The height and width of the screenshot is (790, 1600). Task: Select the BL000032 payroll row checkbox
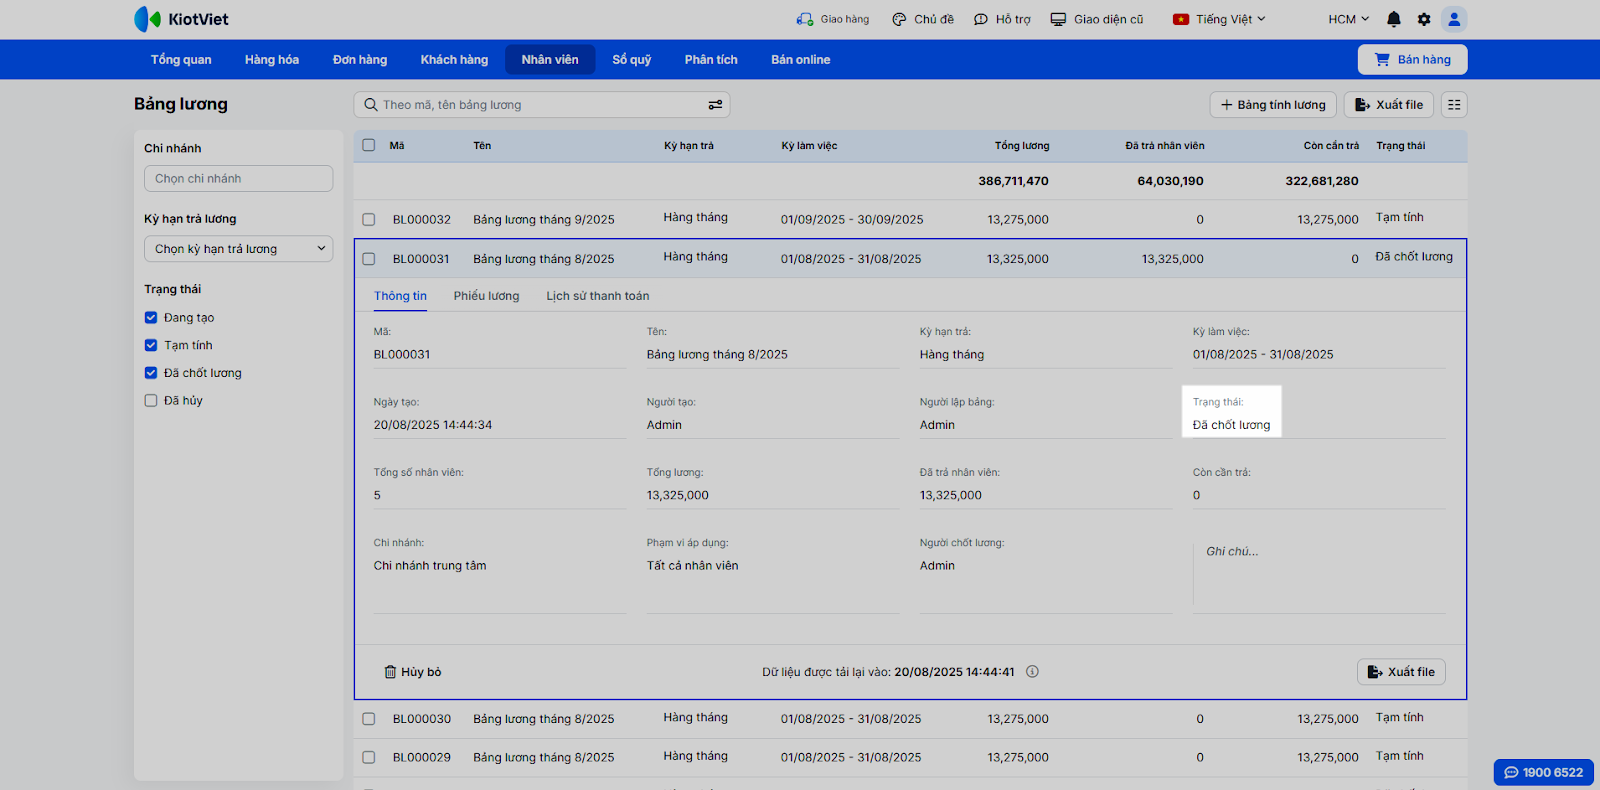pos(369,220)
